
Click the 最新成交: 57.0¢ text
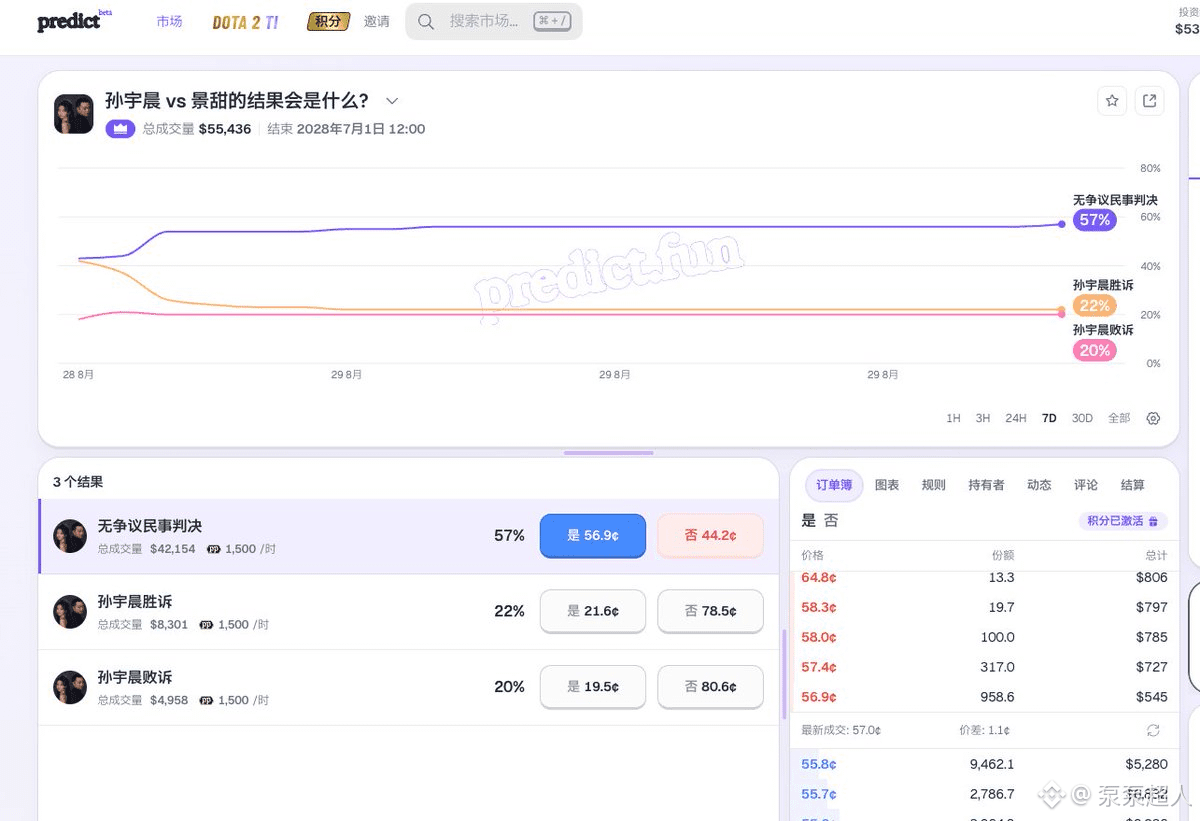[x=841, y=731]
